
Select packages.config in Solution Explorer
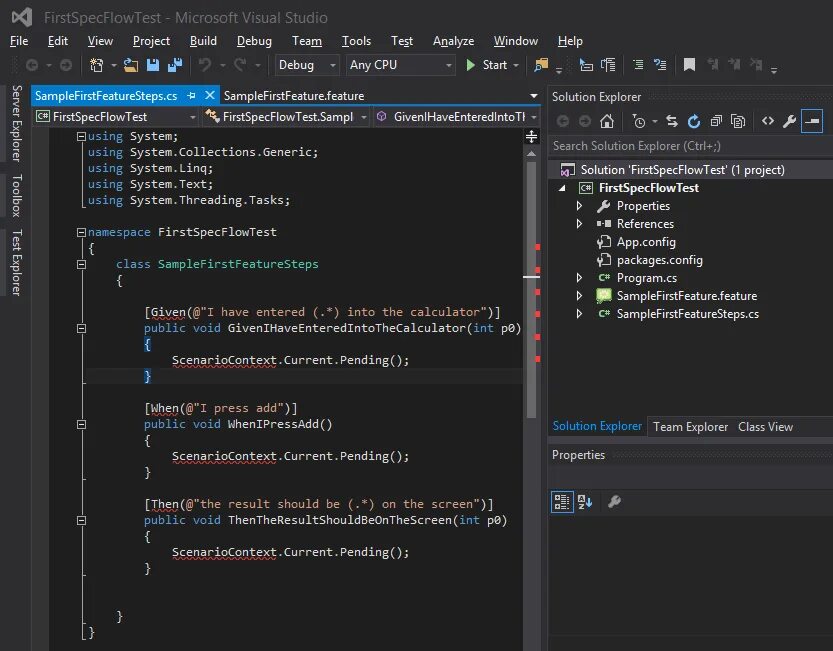coord(659,260)
